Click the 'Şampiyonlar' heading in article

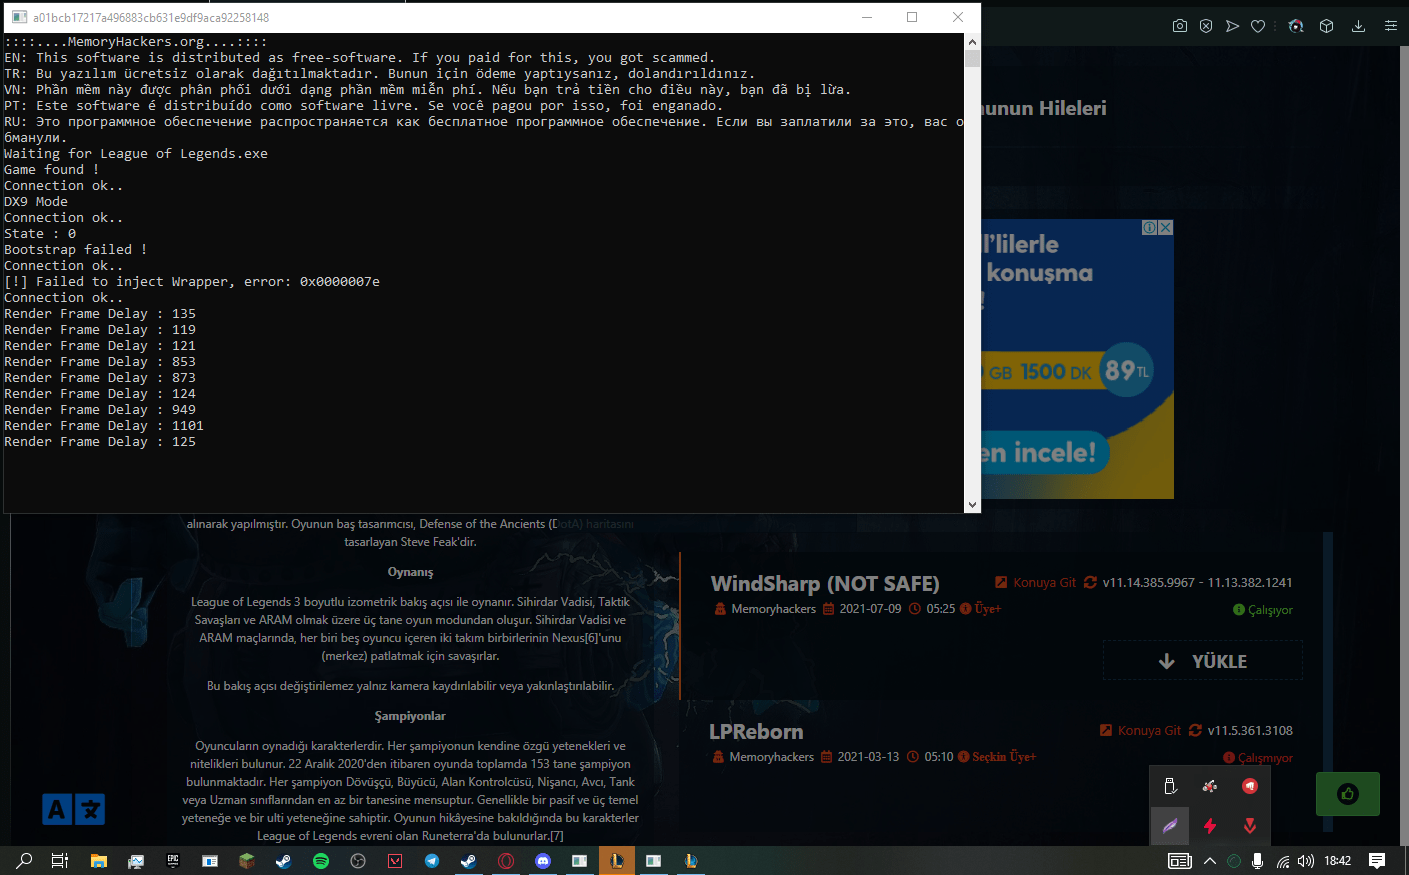[x=410, y=716]
